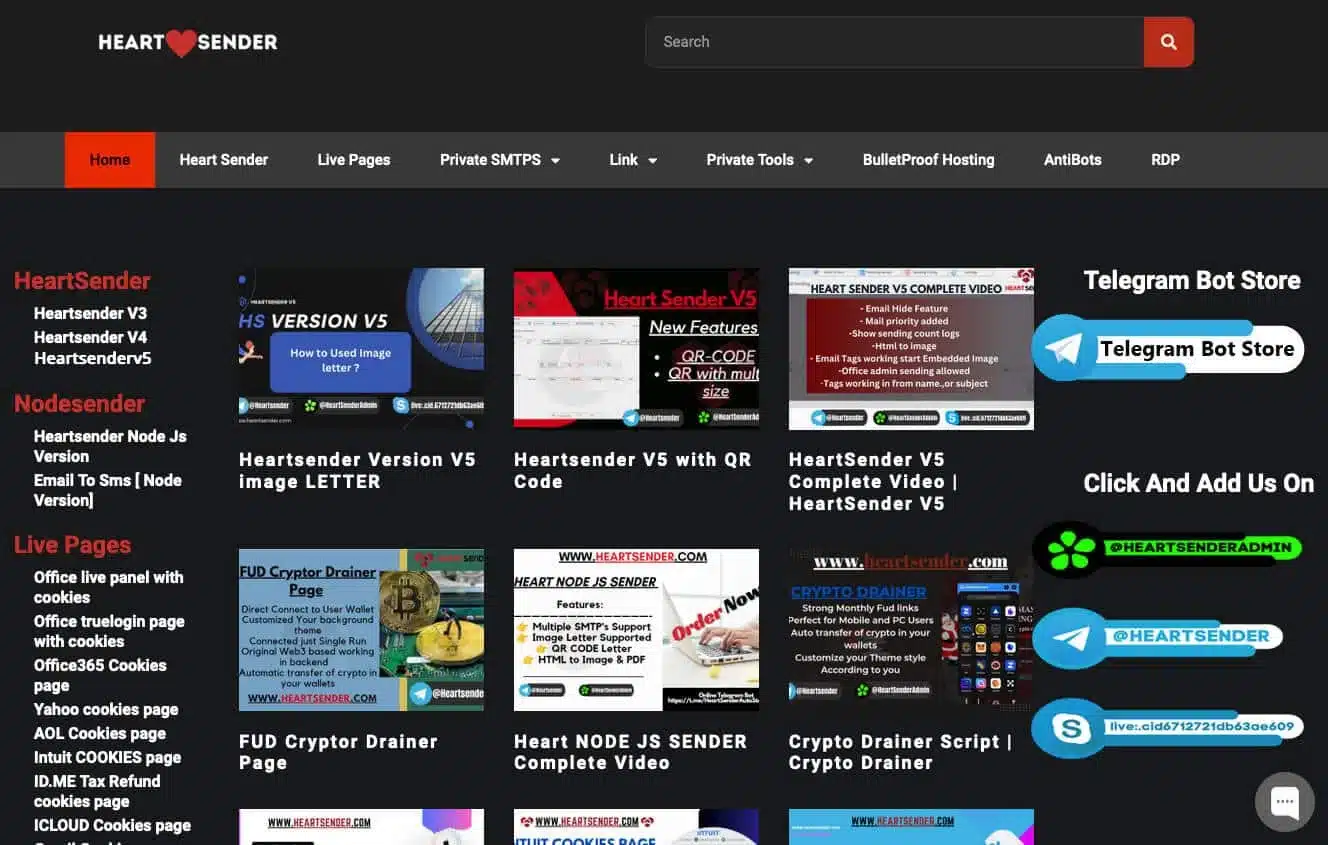Open Email To Sms Node Version link
The height and width of the screenshot is (845, 1328).
pyautogui.click(x=108, y=490)
